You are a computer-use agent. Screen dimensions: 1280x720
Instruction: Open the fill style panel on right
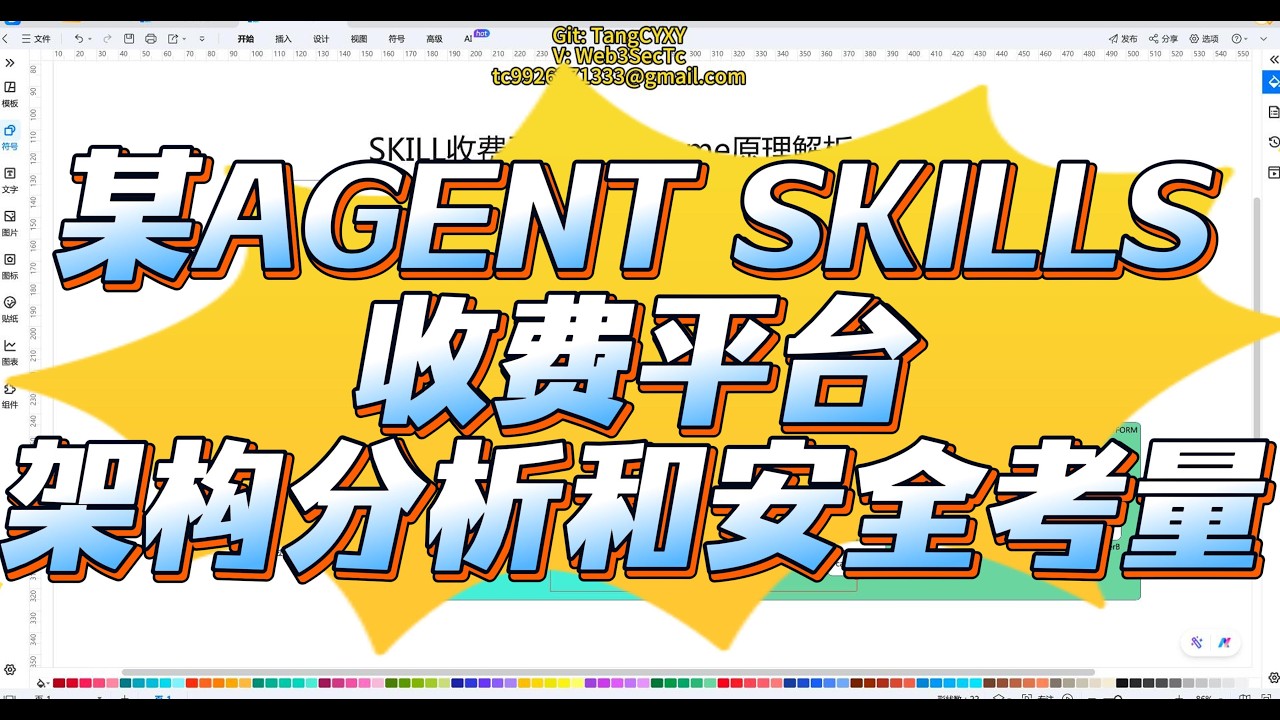click(1272, 81)
